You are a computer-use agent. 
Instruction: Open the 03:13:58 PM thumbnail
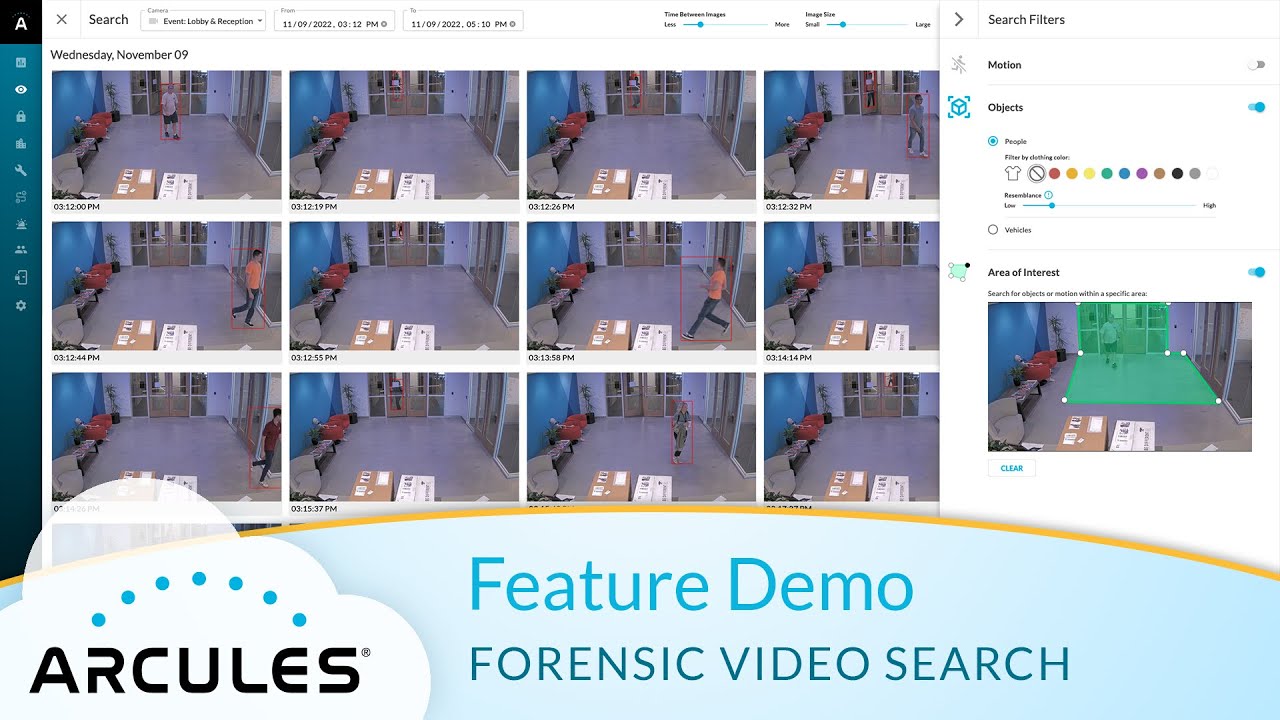[x=642, y=286]
